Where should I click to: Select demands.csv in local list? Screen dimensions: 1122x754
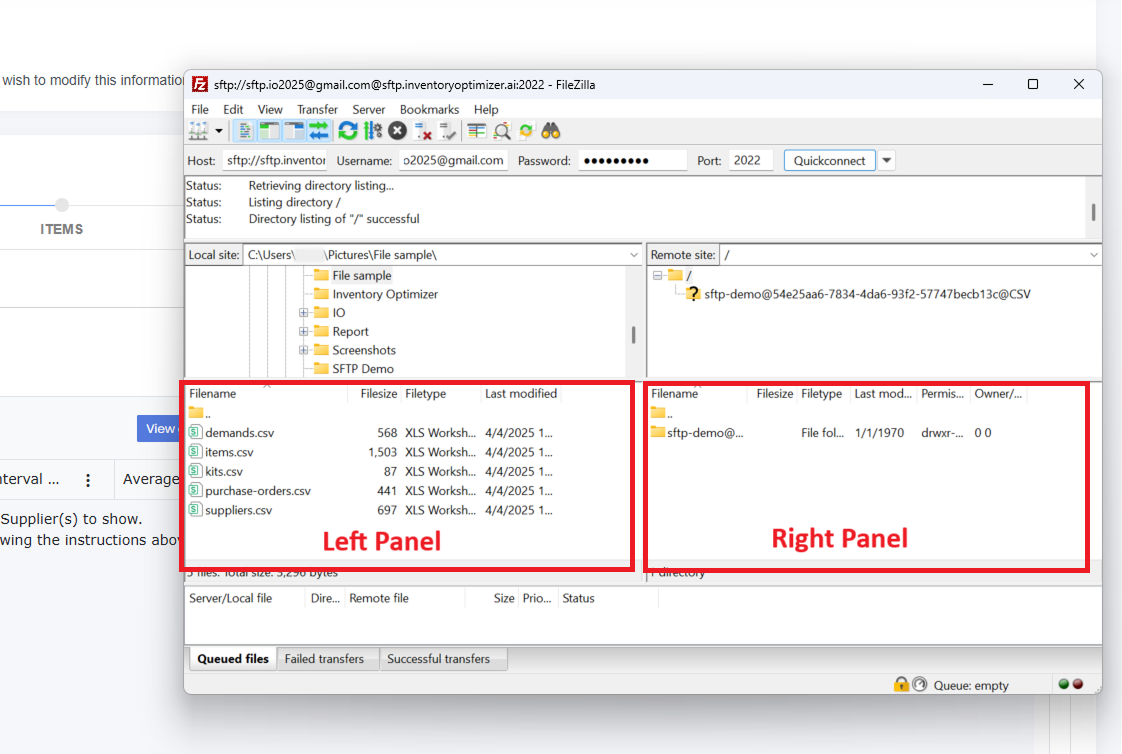tap(239, 433)
